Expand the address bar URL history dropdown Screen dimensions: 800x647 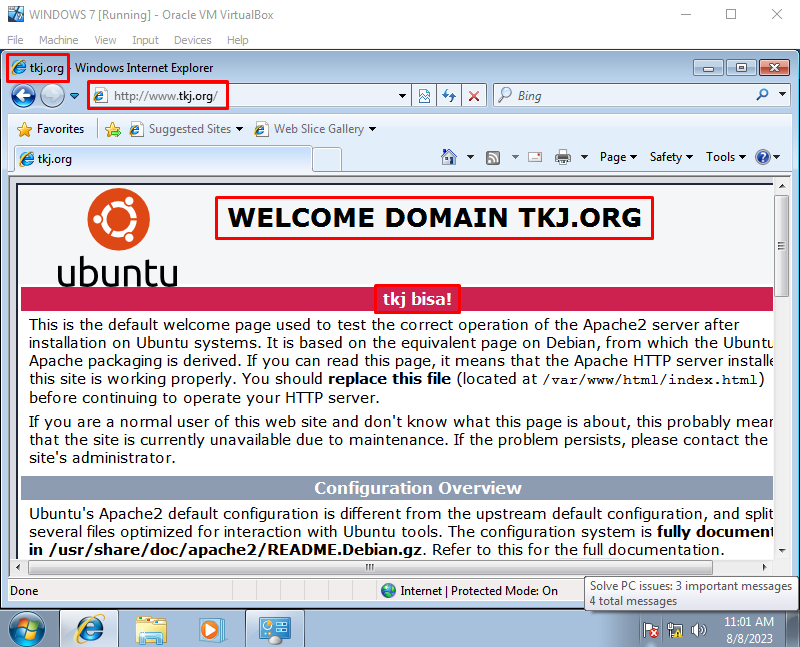pos(402,96)
